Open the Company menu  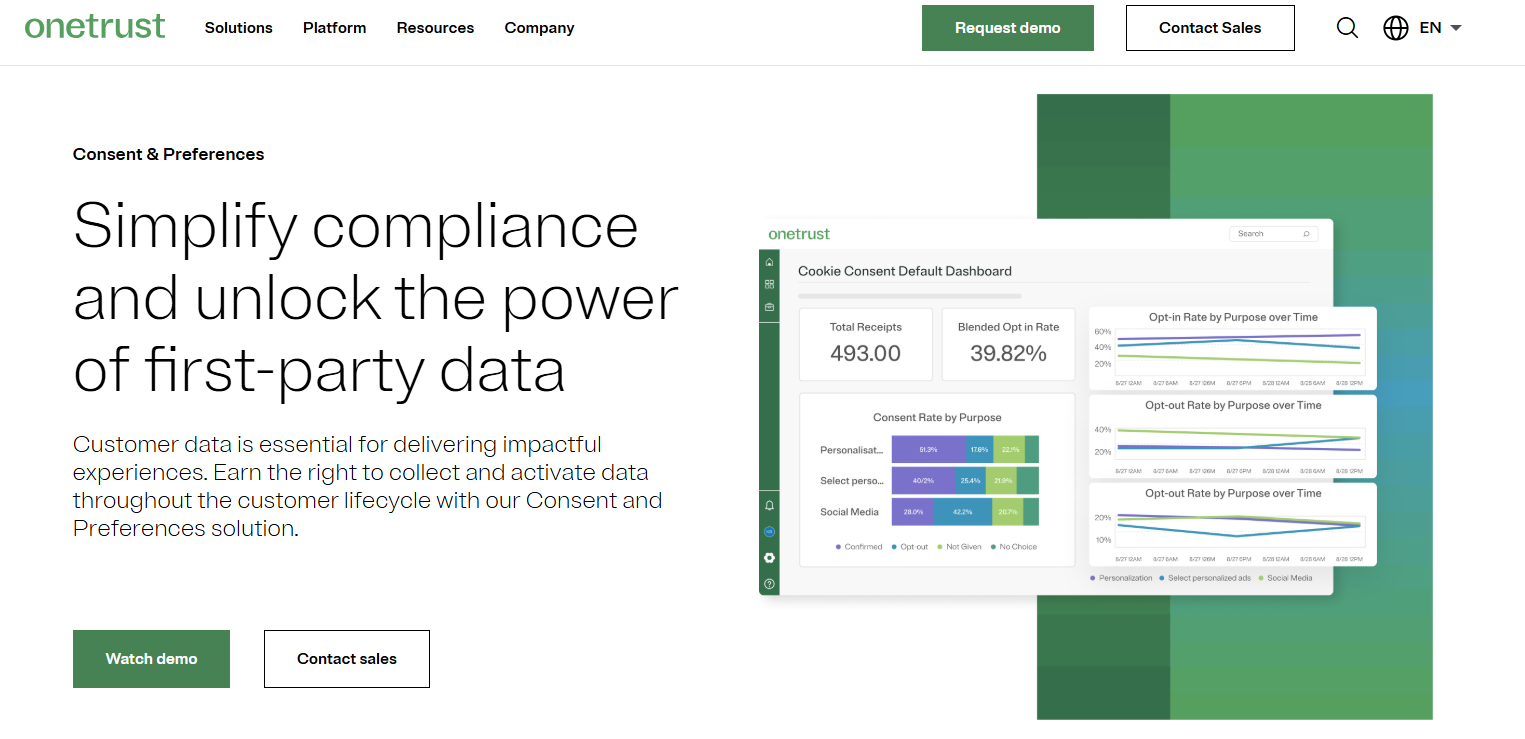[539, 28]
